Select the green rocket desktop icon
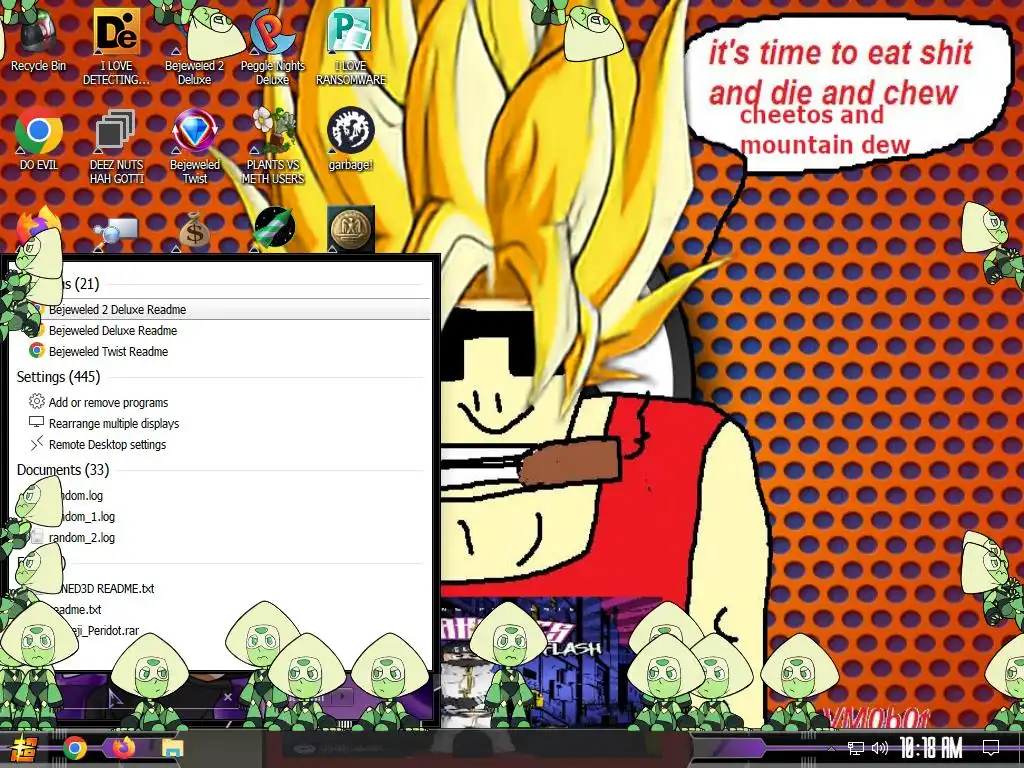 pyautogui.click(x=274, y=229)
